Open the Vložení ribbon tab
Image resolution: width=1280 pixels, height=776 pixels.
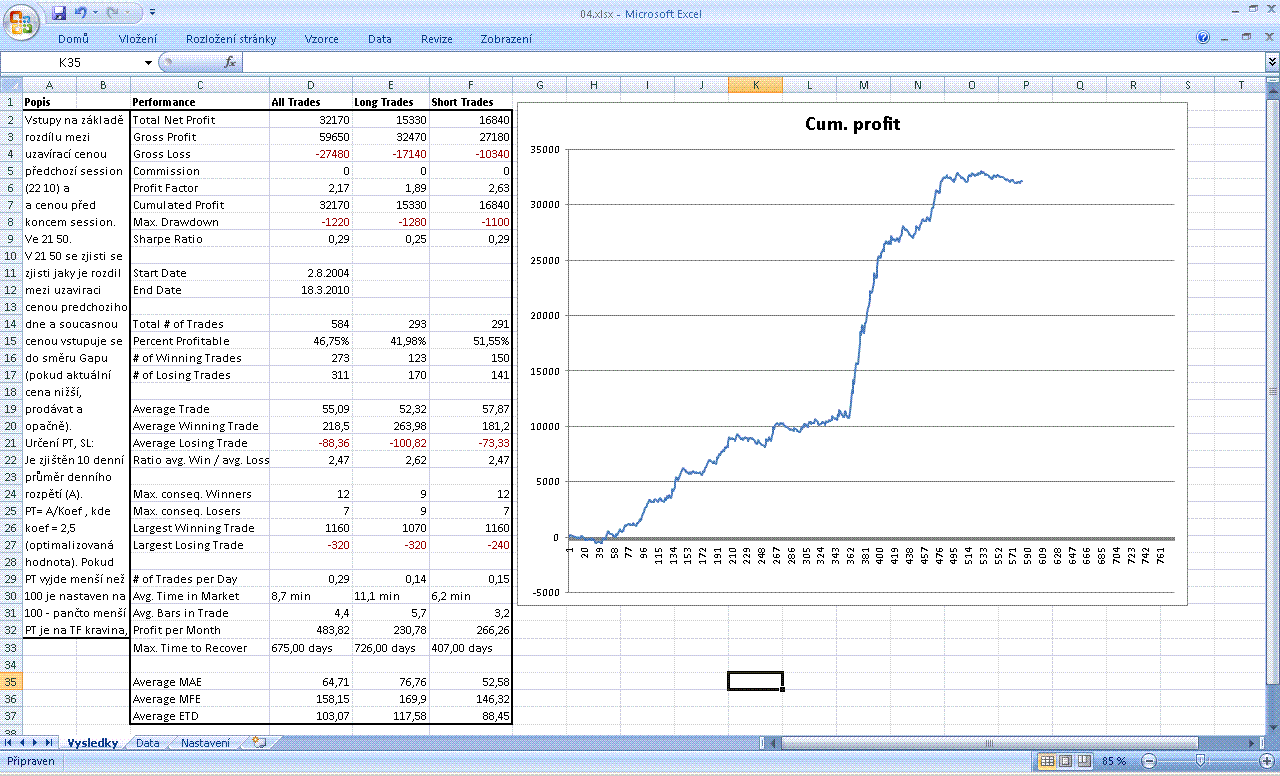(137, 39)
